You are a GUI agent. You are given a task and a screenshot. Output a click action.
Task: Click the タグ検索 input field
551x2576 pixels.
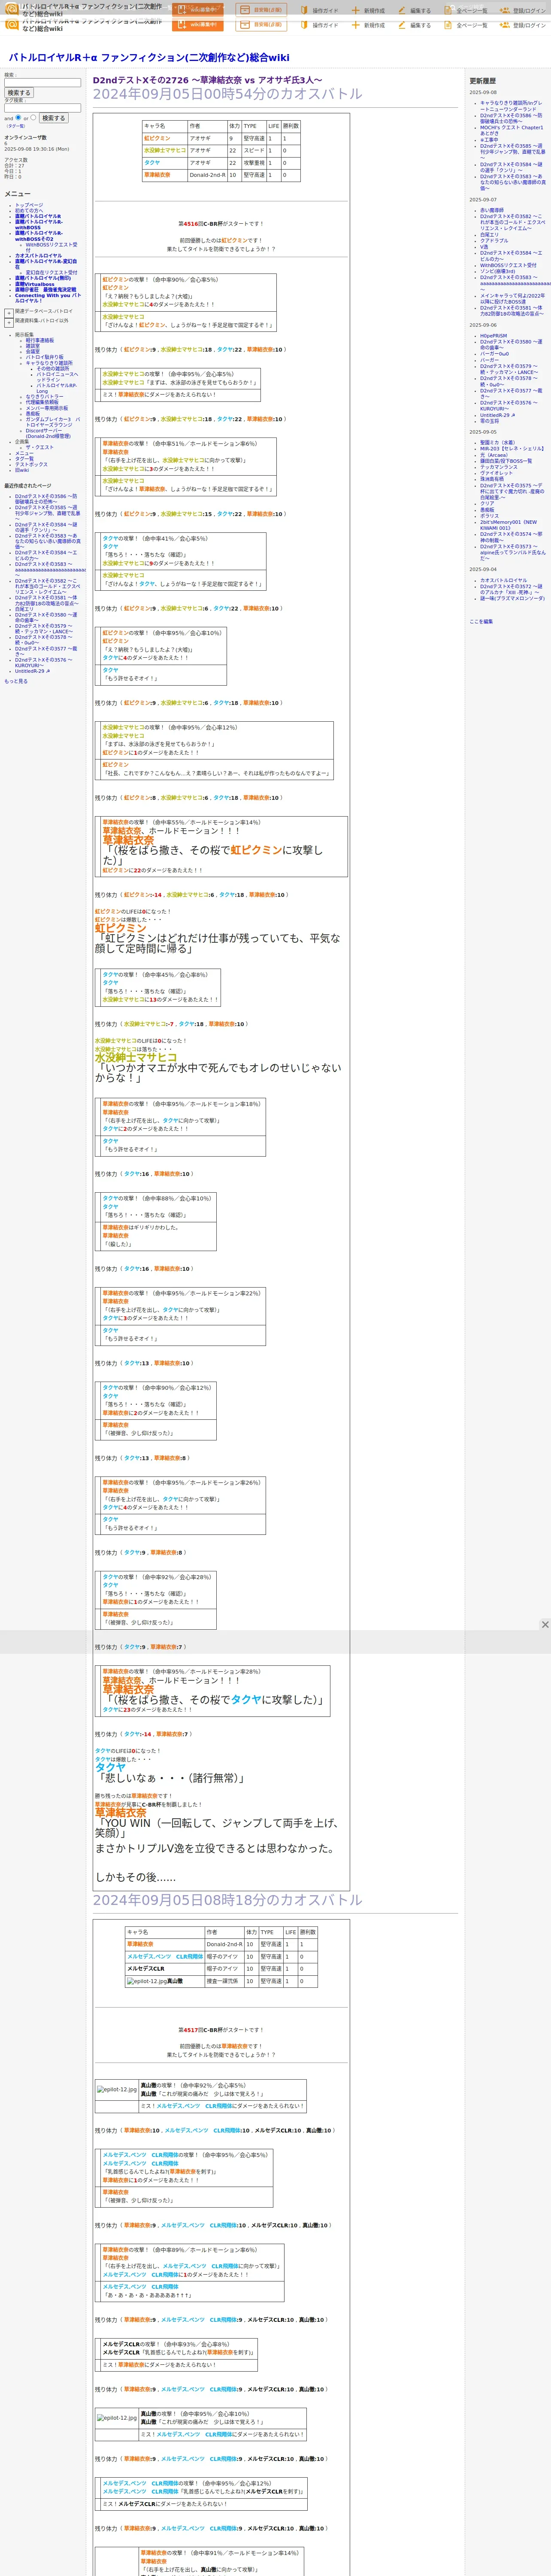tap(42, 108)
